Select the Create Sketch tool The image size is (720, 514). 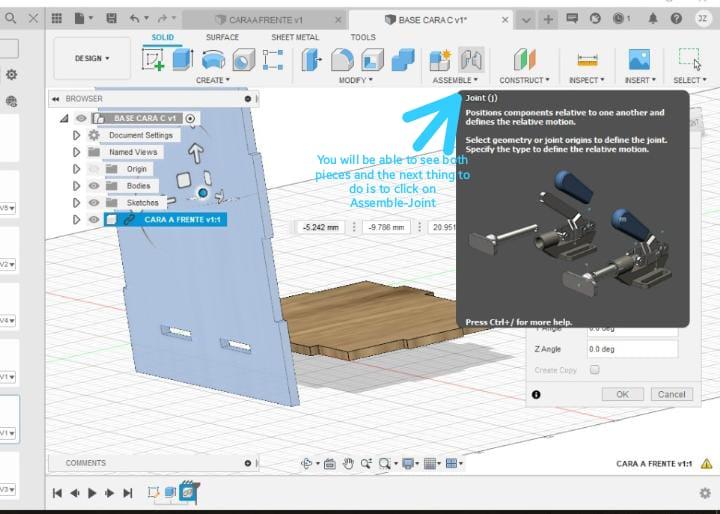153,60
